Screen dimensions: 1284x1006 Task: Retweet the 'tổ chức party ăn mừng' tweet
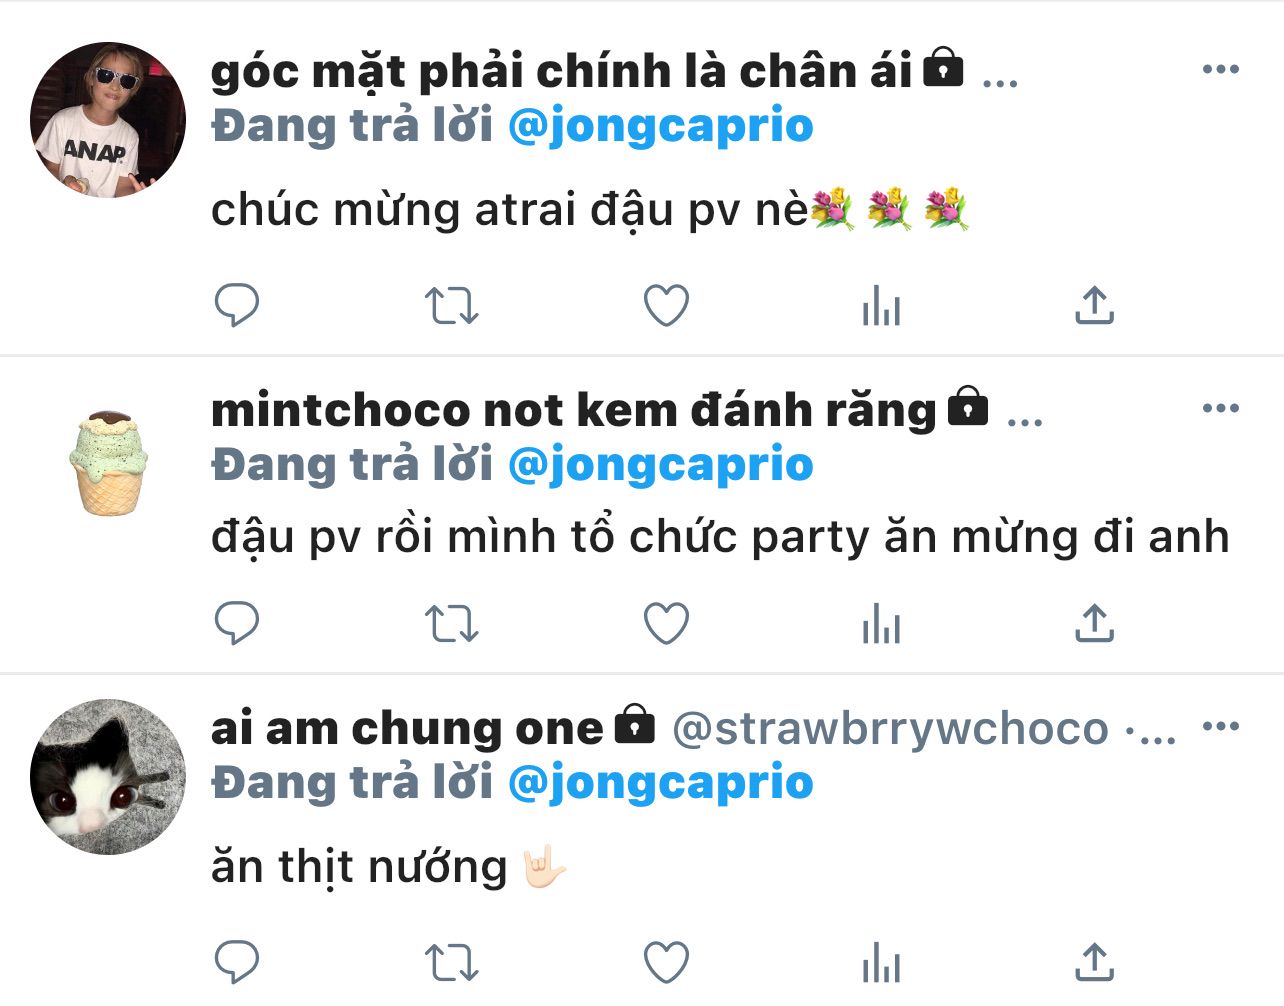click(x=451, y=625)
